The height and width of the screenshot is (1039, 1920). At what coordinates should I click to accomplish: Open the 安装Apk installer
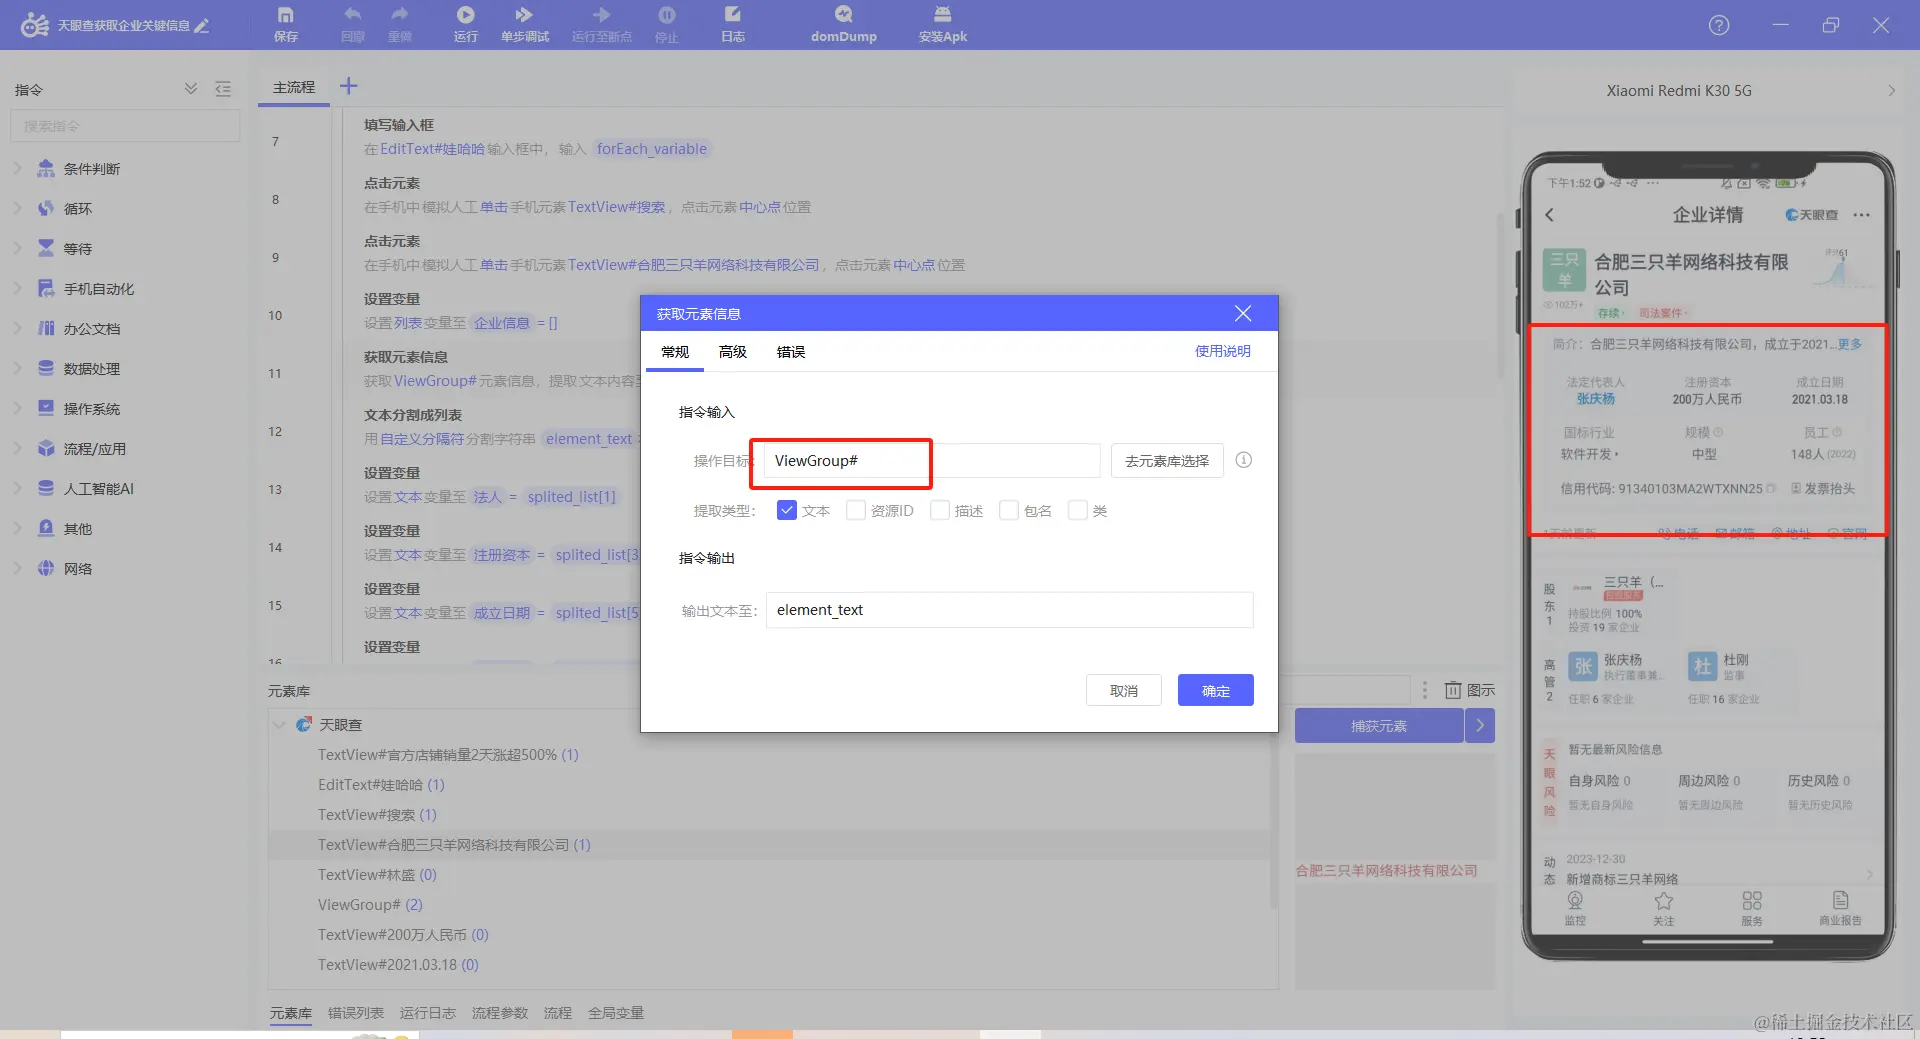[943, 24]
